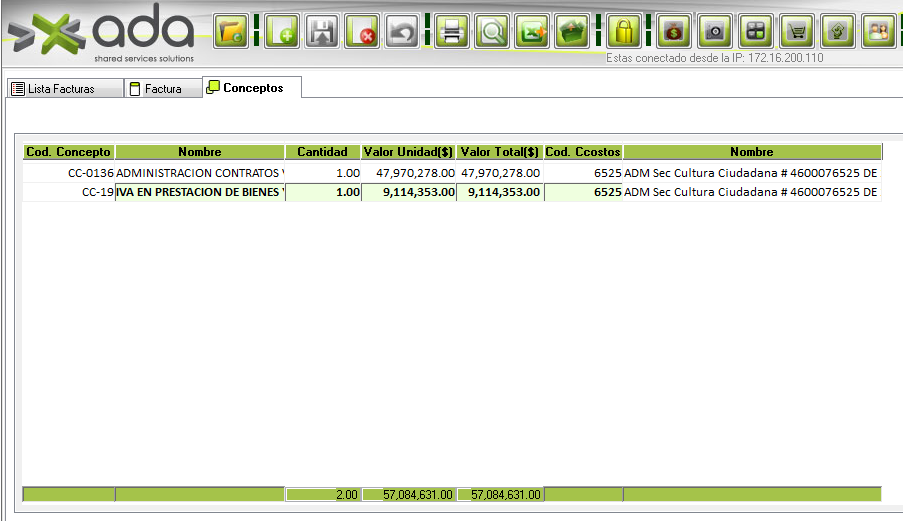Click the IVA EN PRESTACION DE BIENES name cell
Viewport: 916px width, 528px height.
coord(200,193)
